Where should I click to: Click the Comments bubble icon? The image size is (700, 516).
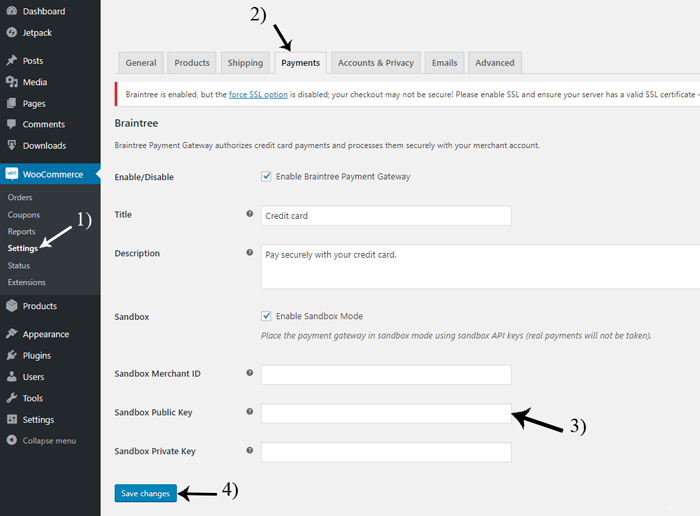click(x=12, y=124)
